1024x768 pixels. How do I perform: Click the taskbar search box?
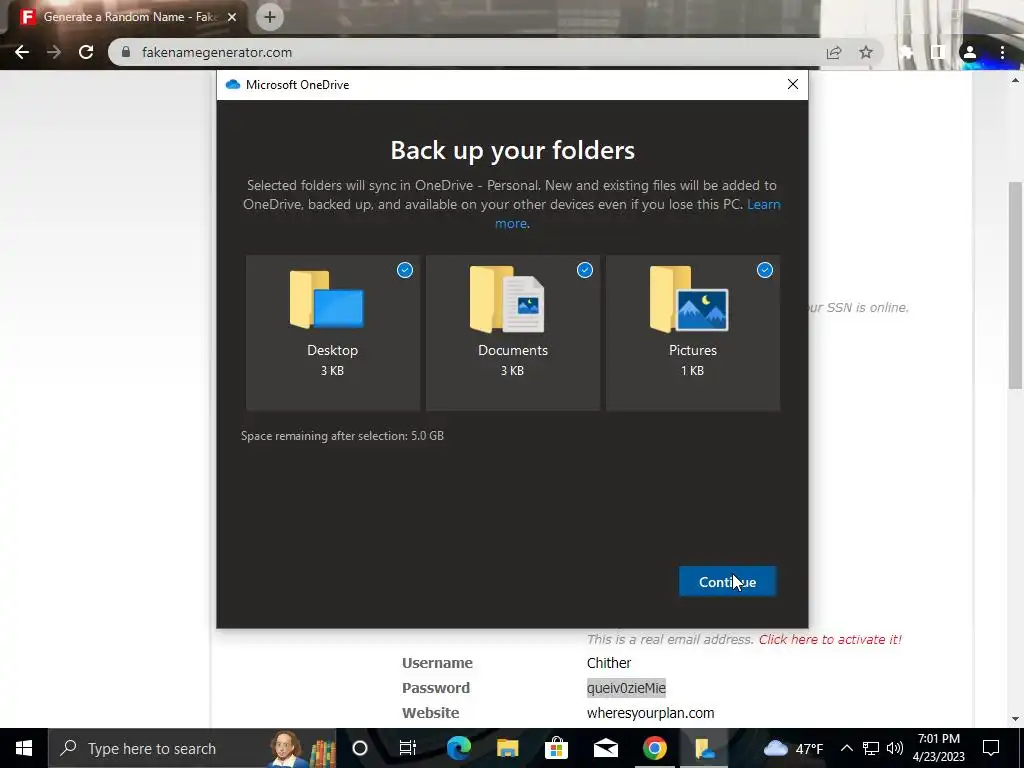click(x=192, y=748)
